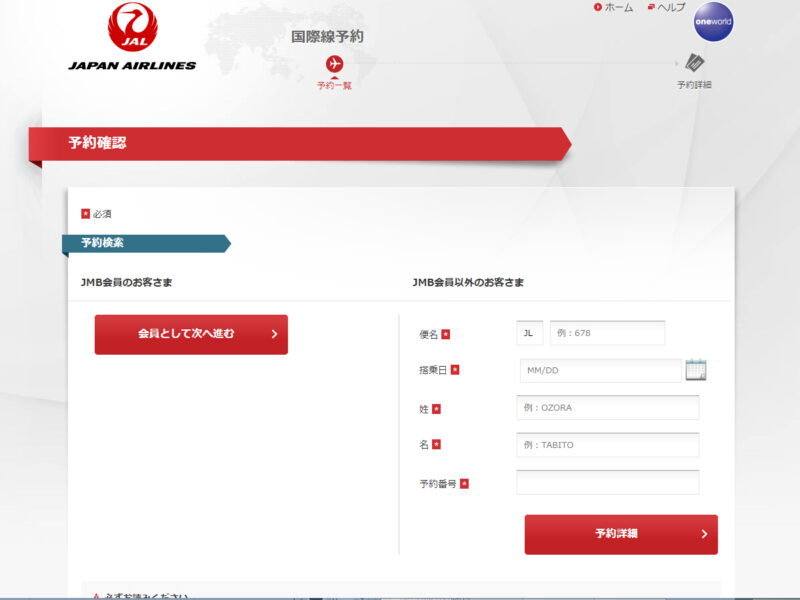
Task: Select the 名 first name field
Action: click(x=607, y=445)
